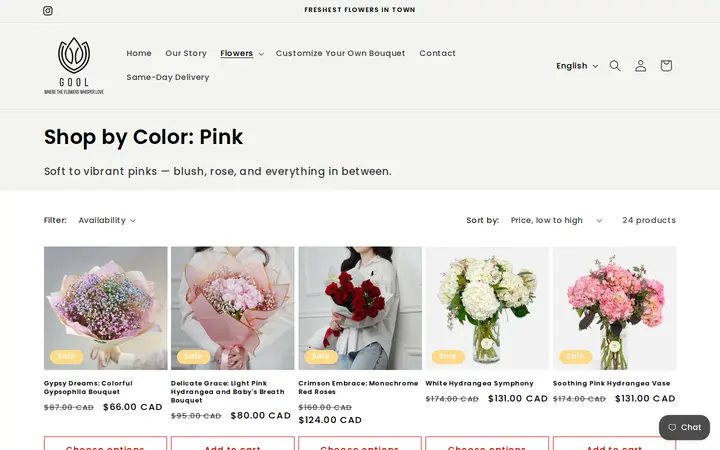720x450 pixels.
Task: Click the Sale badge on Crimson Embrace
Action: click(321, 356)
